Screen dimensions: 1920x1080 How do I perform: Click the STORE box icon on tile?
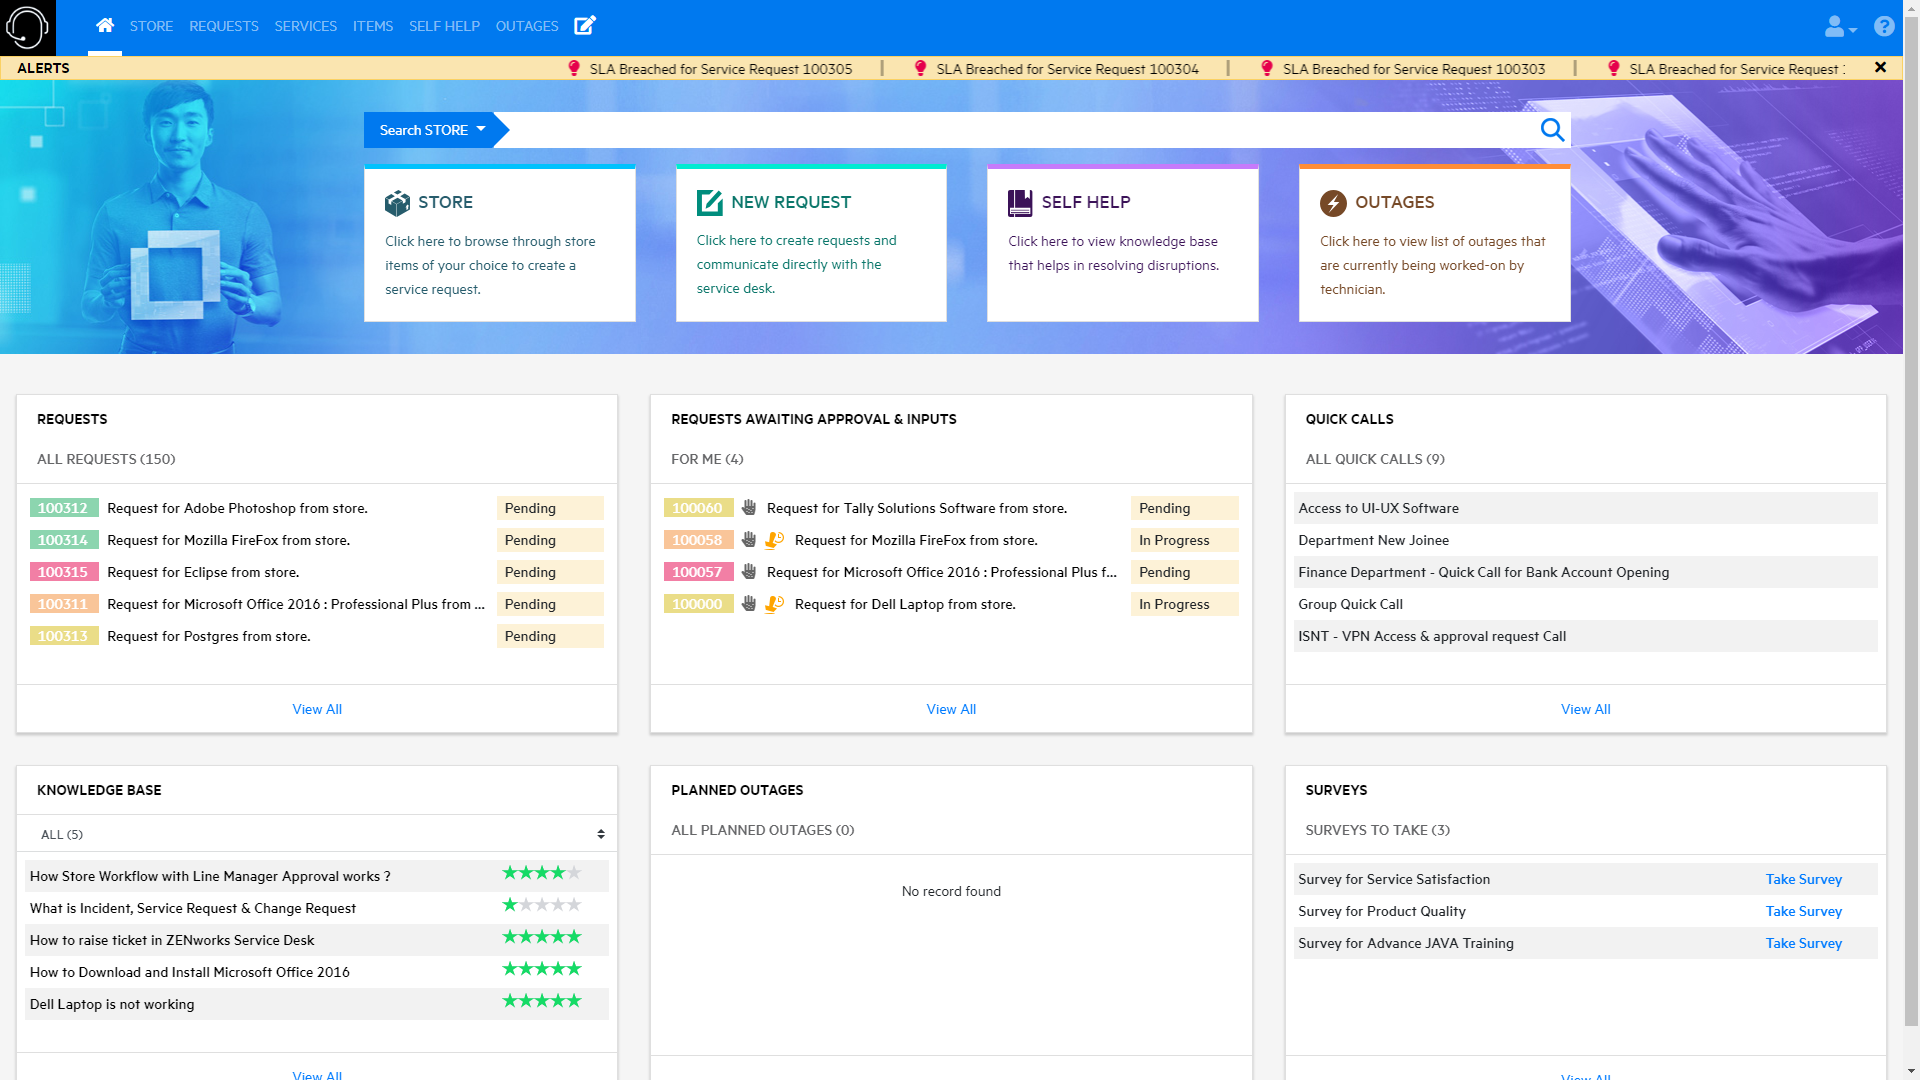click(397, 203)
